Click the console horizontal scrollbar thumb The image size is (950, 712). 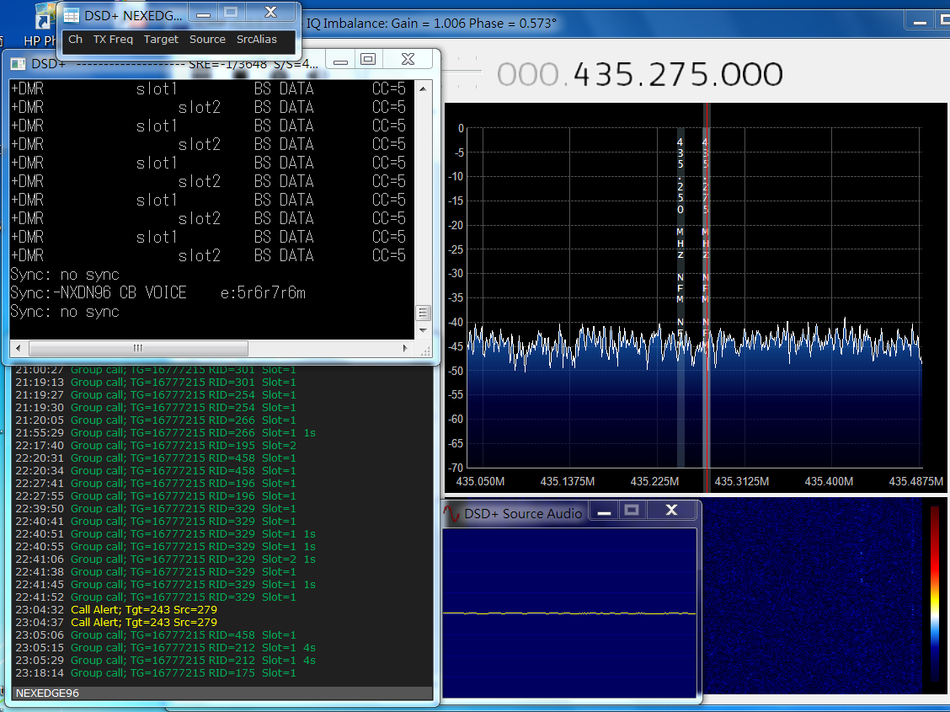point(138,348)
